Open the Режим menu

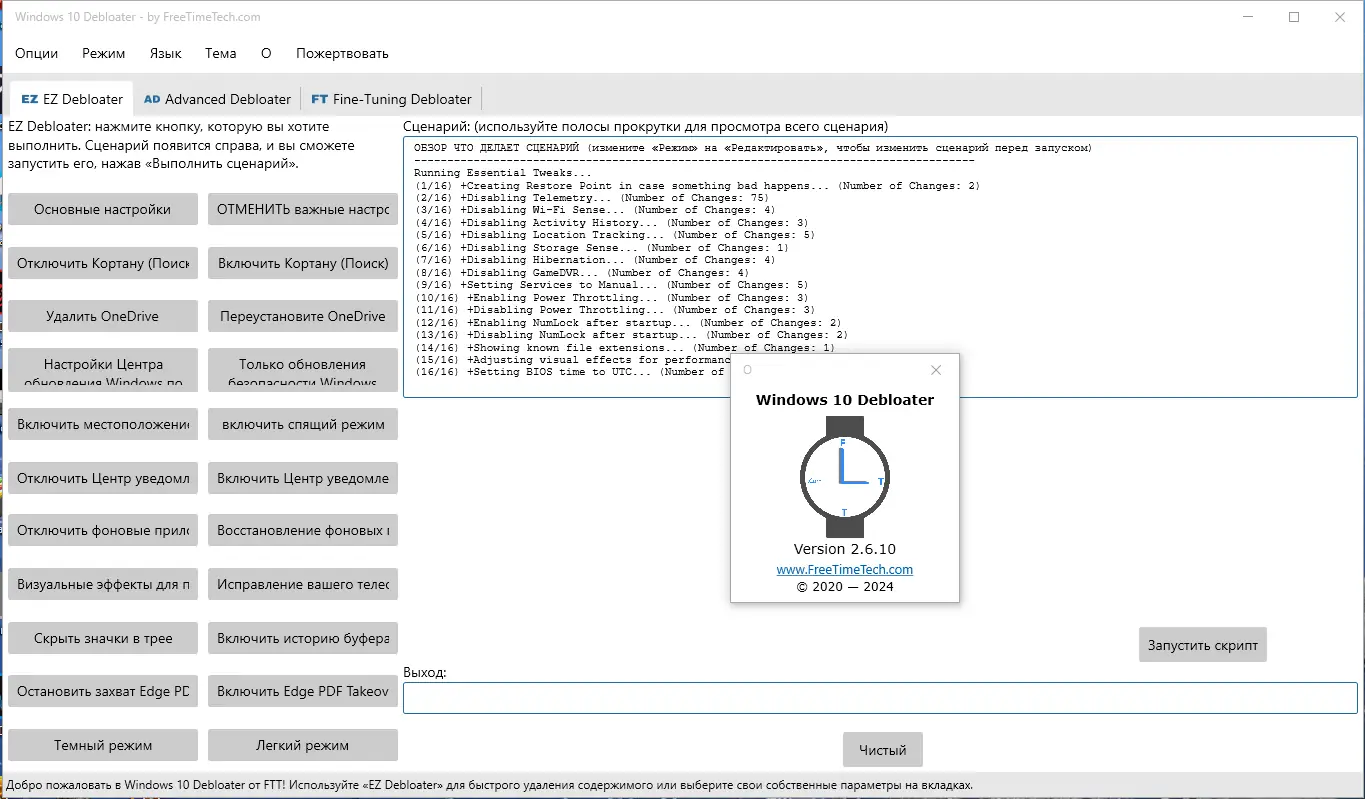pos(104,53)
